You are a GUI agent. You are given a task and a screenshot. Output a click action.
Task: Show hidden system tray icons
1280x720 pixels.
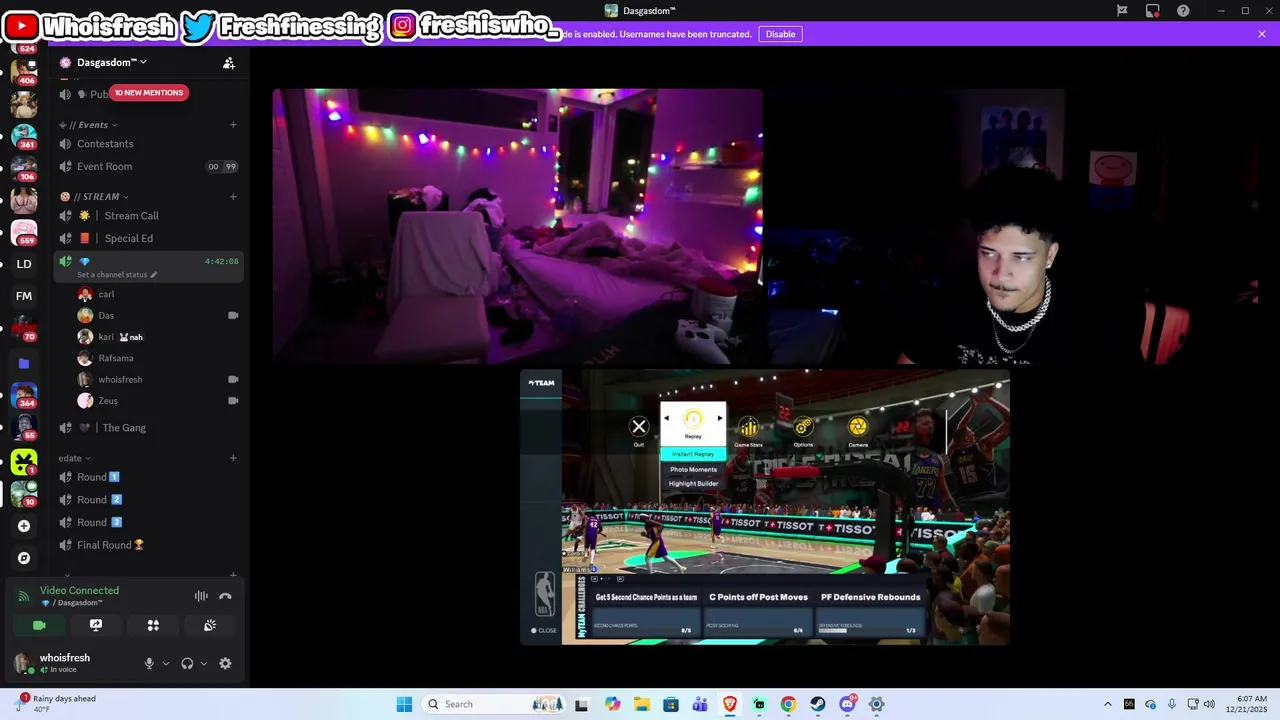click(1107, 704)
